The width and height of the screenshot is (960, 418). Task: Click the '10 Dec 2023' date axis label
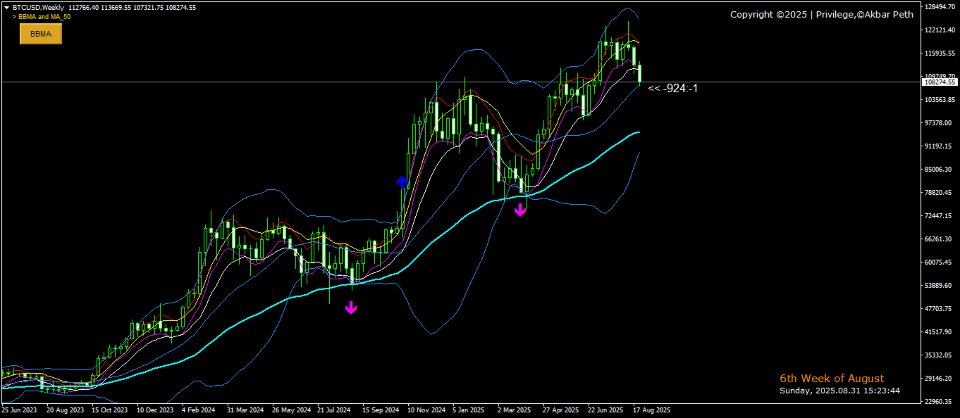[x=154, y=409]
